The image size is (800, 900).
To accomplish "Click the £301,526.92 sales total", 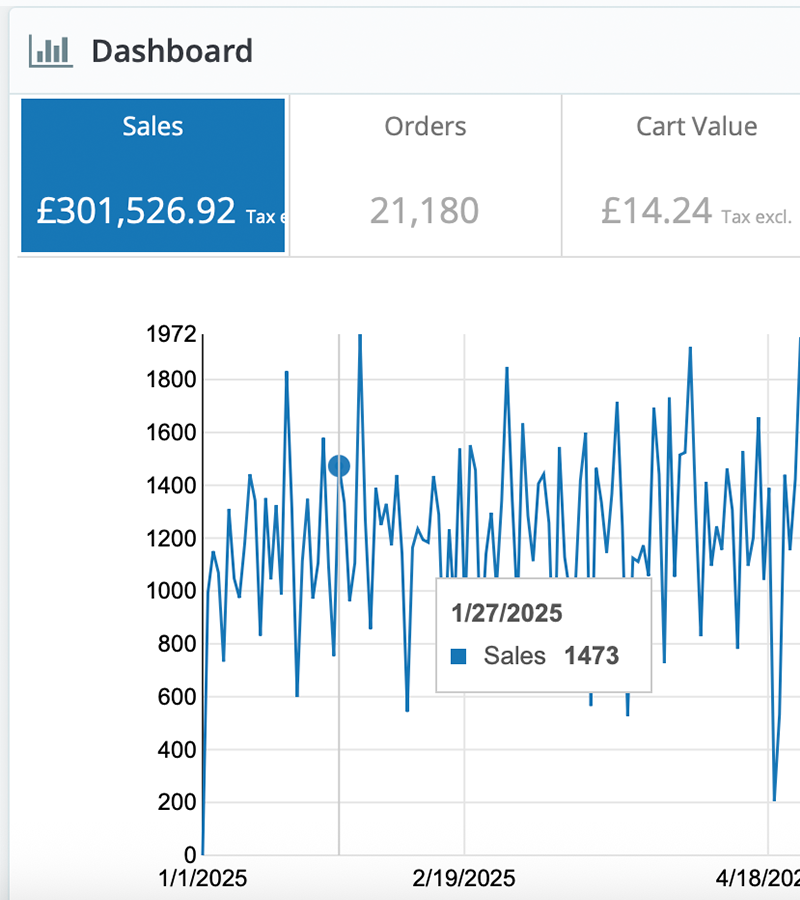I will click(136, 210).
